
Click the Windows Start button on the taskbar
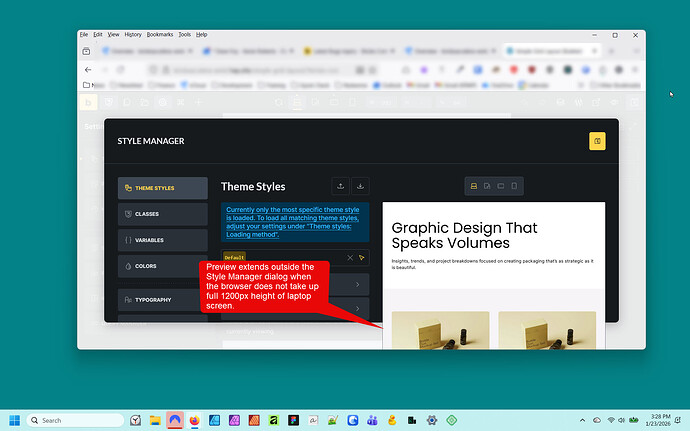coord(14,420)
